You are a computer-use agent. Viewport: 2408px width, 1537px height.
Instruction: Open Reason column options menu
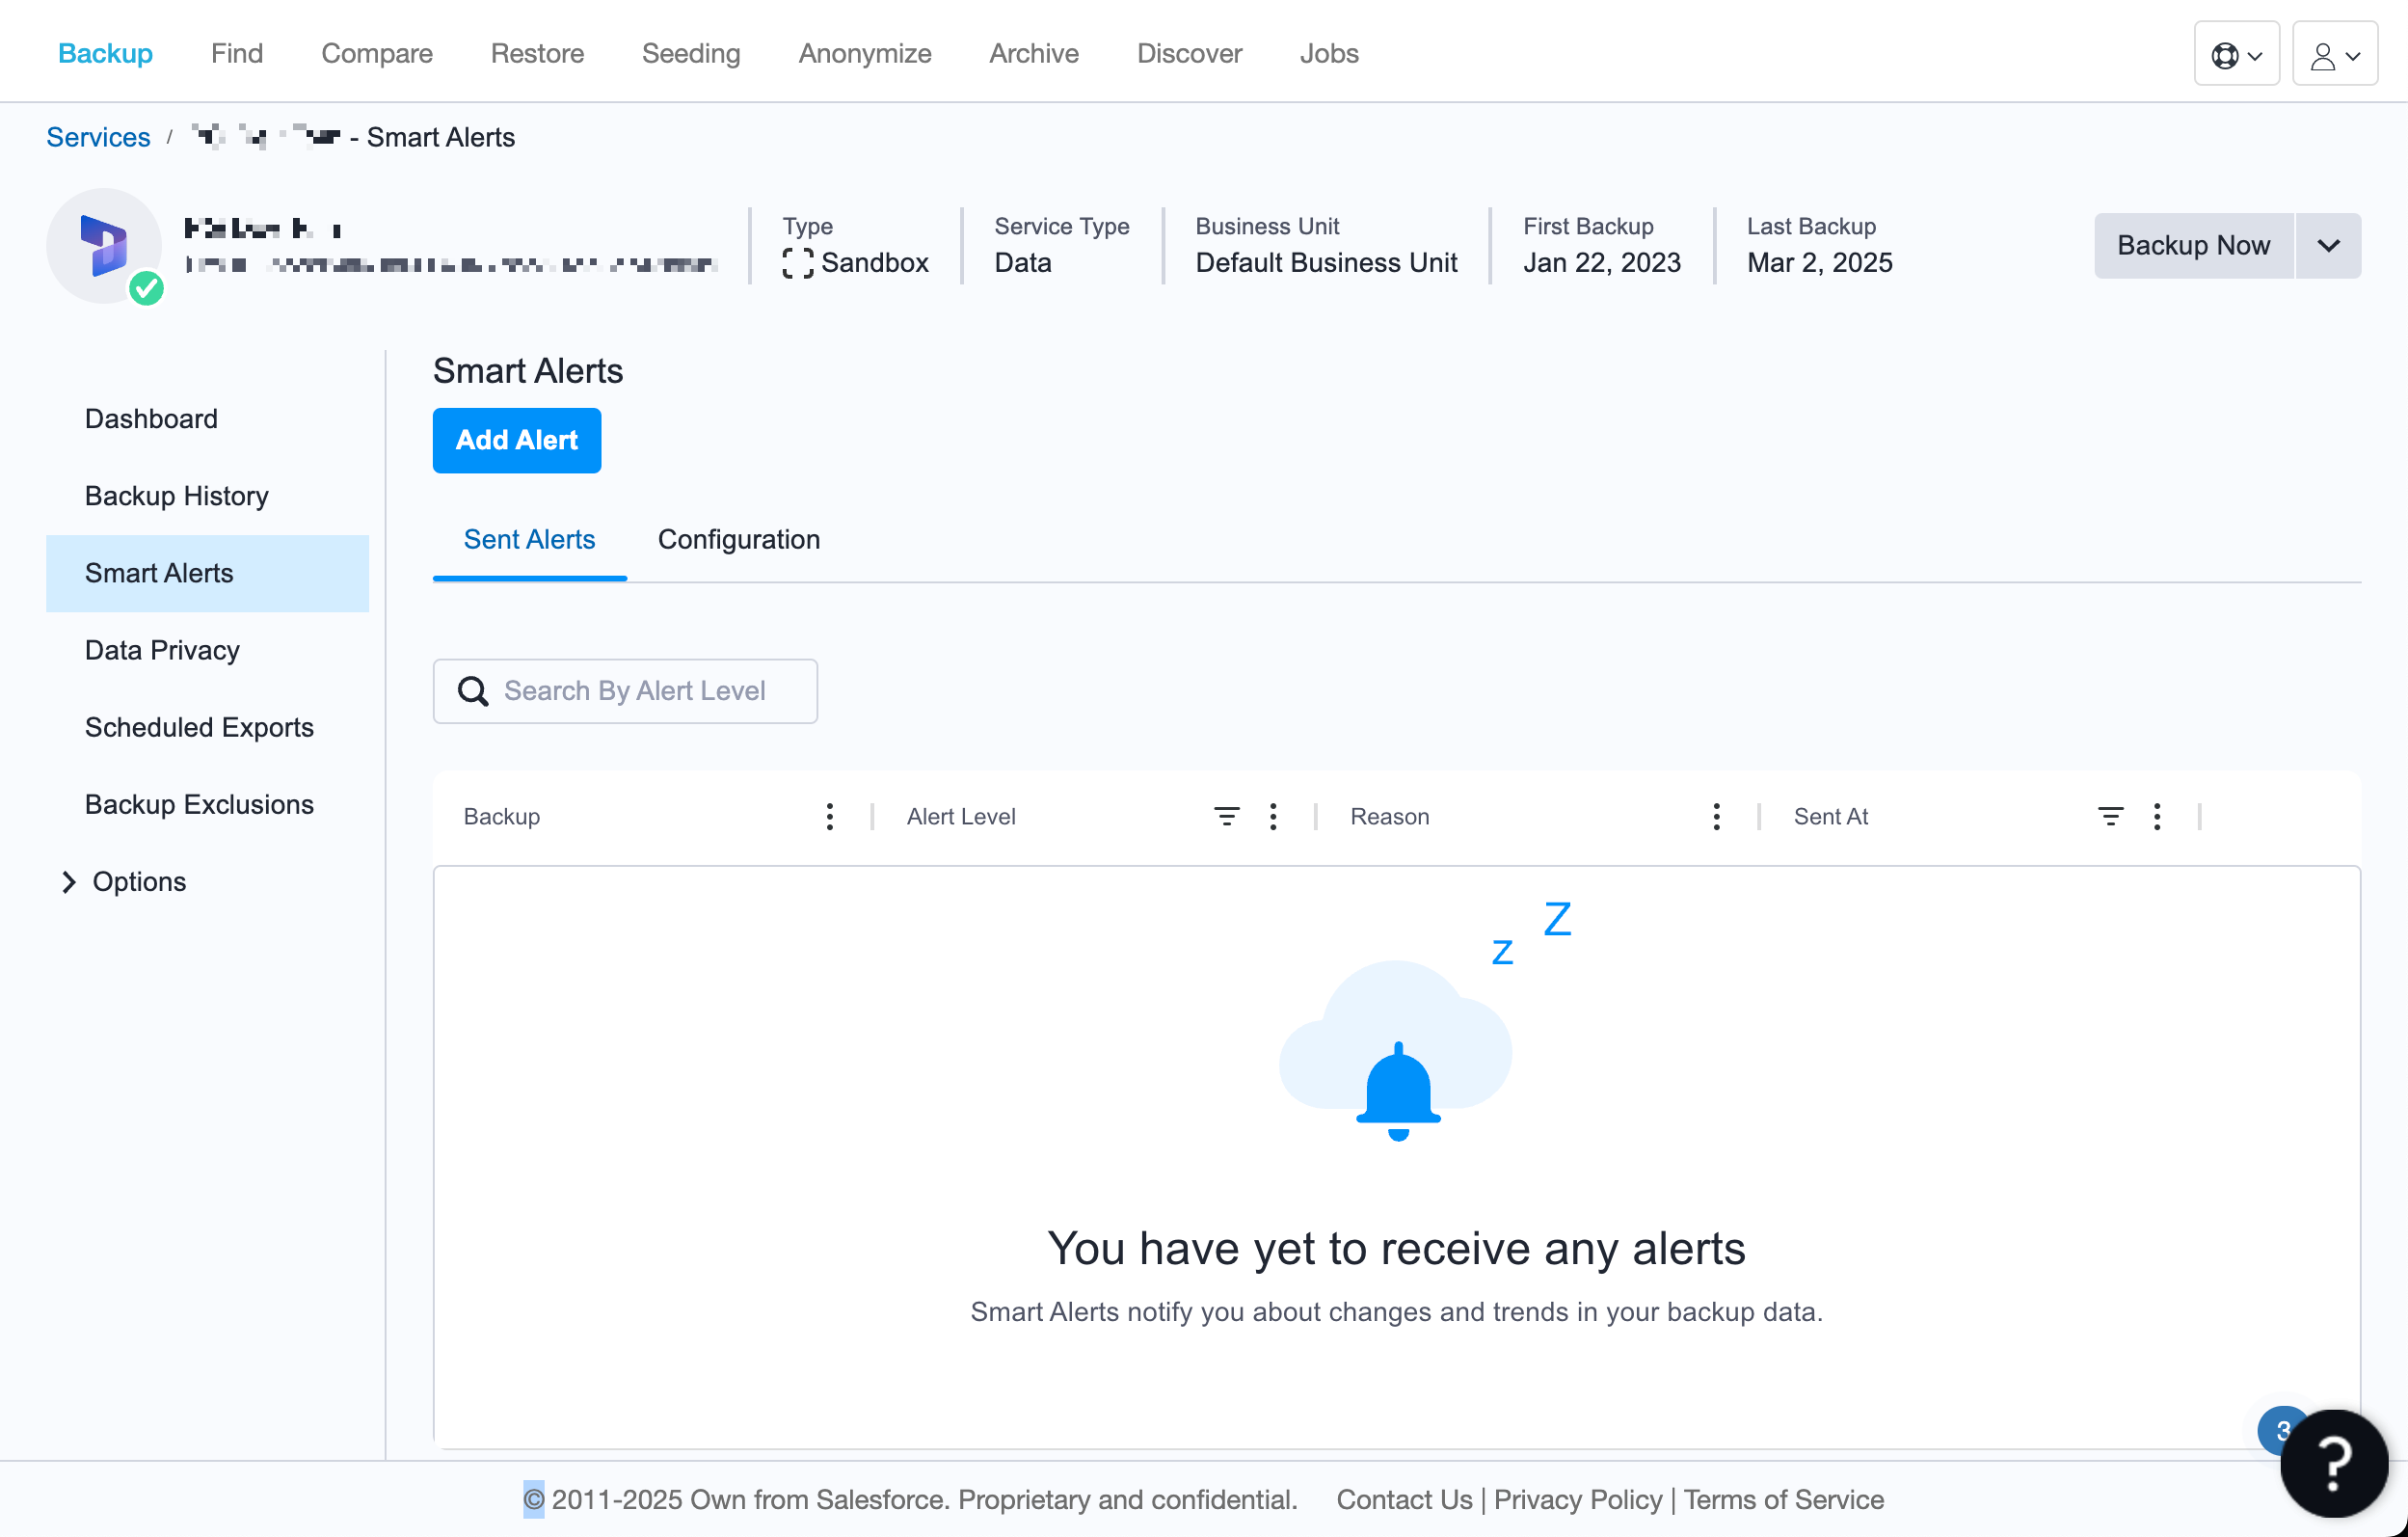coord(1716,817)
